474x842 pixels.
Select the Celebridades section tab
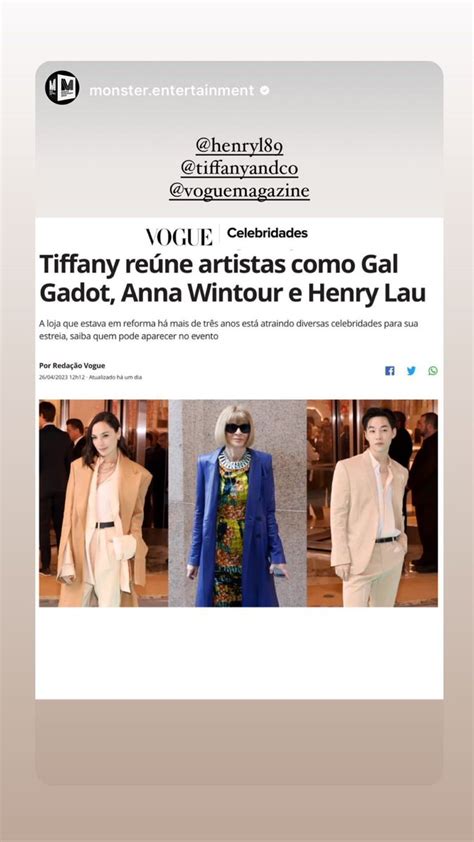pyautogui.click(x=267, y=233)
